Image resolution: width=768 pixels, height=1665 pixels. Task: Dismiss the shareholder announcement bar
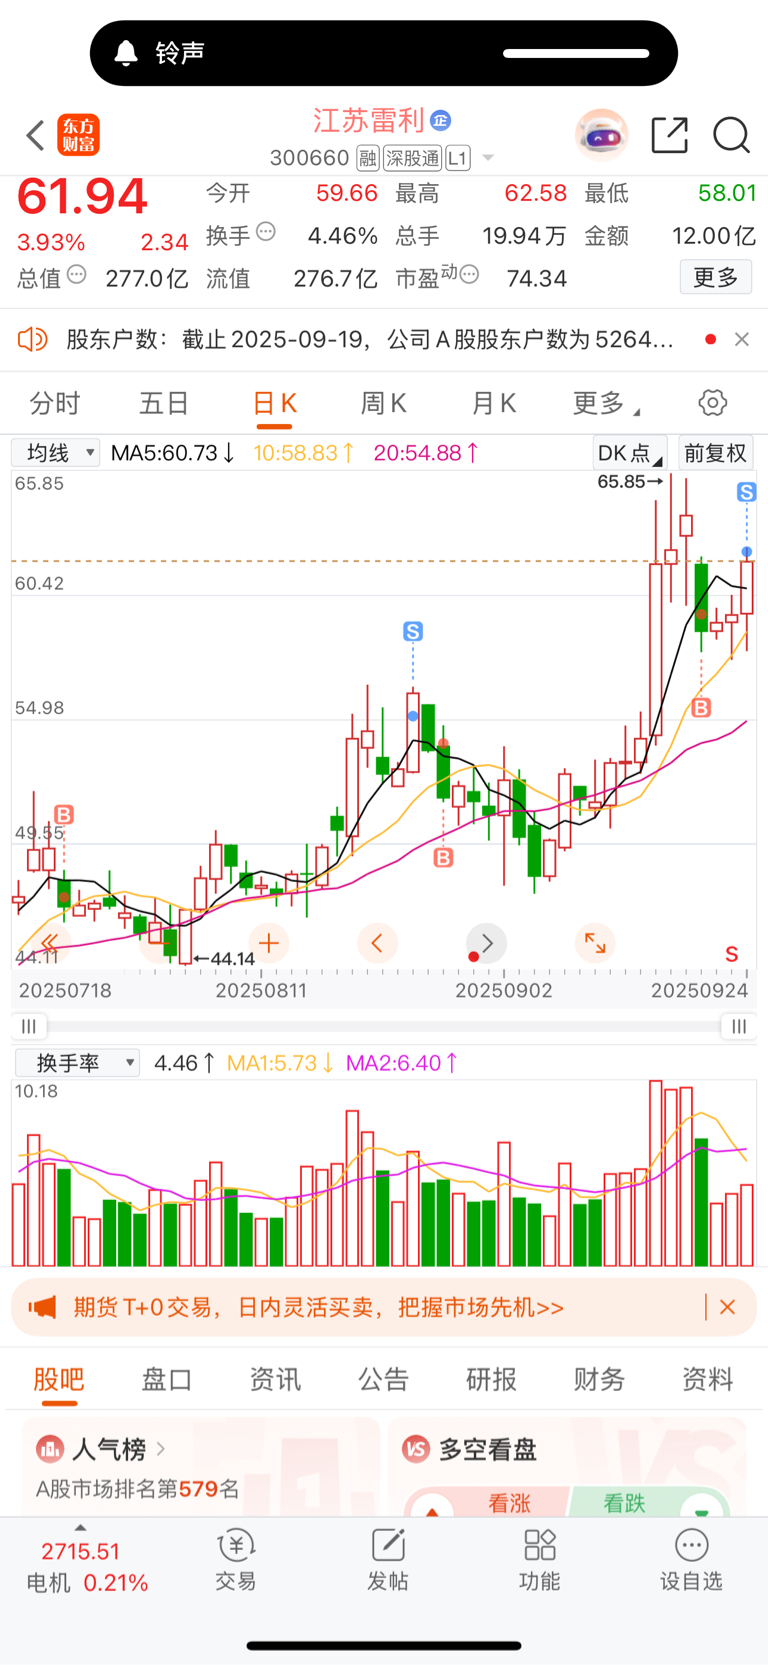[x=742, y=339]
